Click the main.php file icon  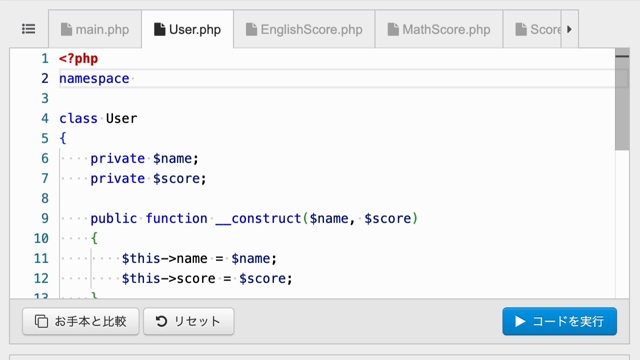66,29
